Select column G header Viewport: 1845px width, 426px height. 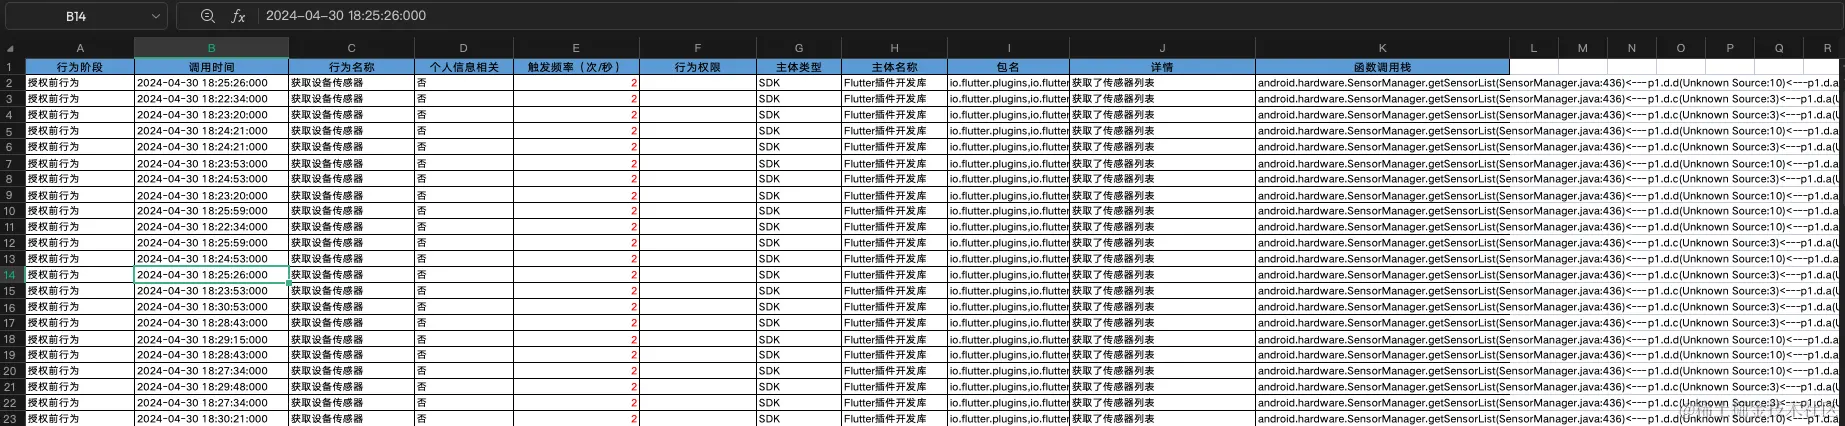(x=798, y=48)
